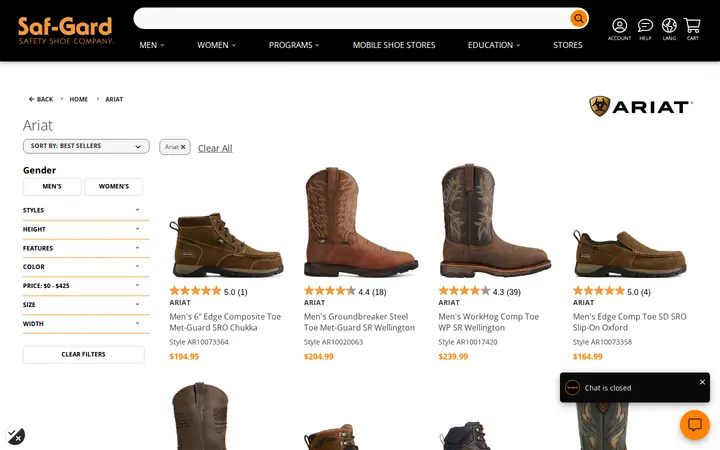Image resolution: width=720 pixels, height=450 pixels.
Task: Click the 5.0 (1) star rating
Action: click(208, 291)
